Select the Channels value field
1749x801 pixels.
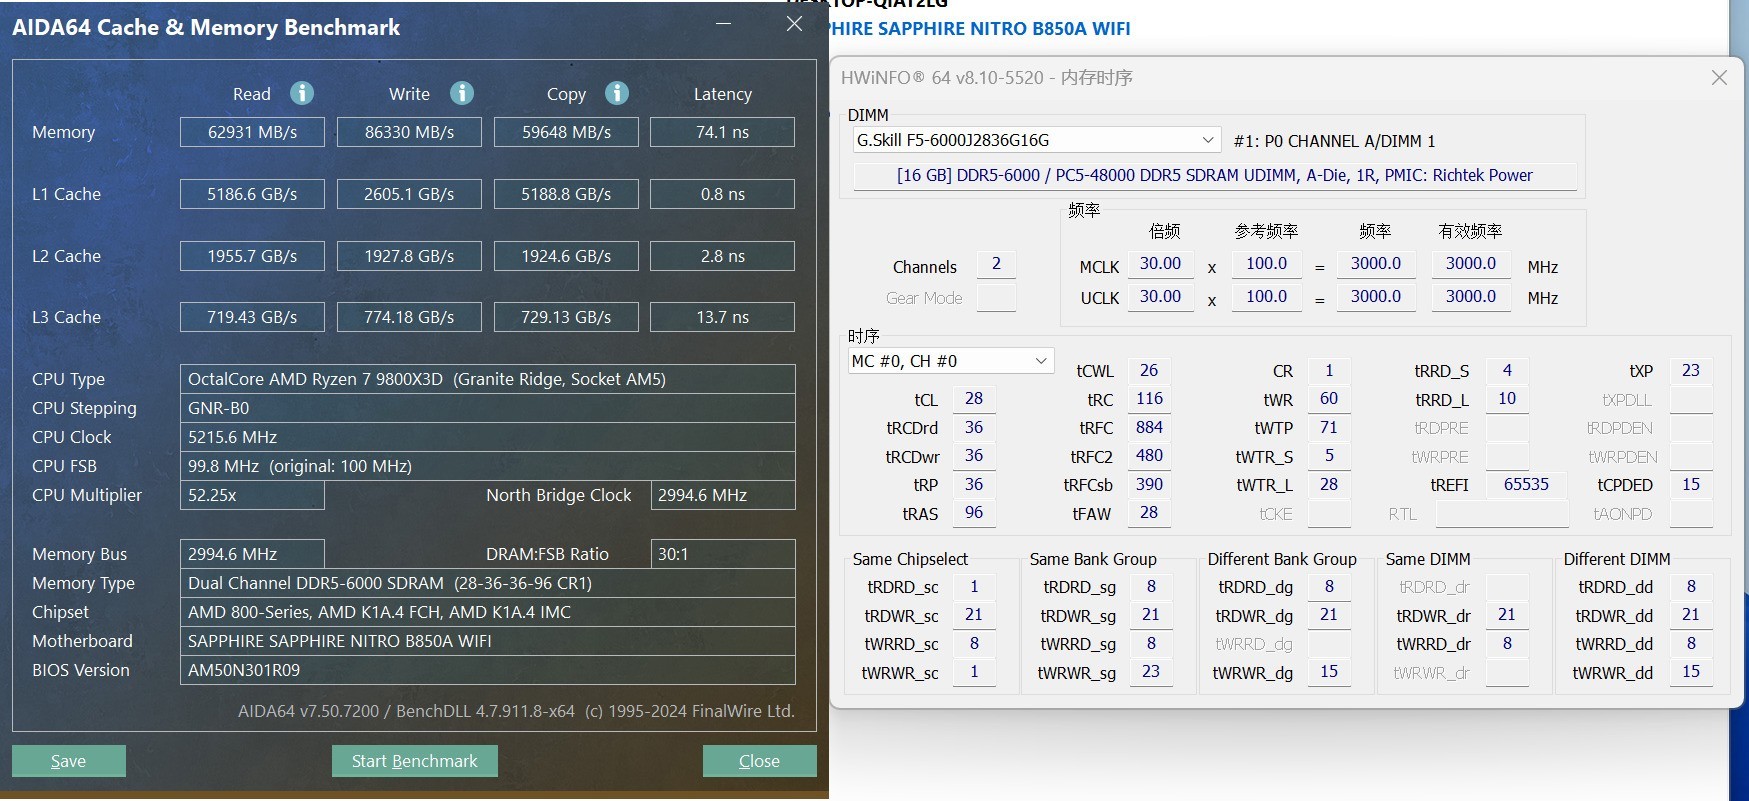coord(996,264)
